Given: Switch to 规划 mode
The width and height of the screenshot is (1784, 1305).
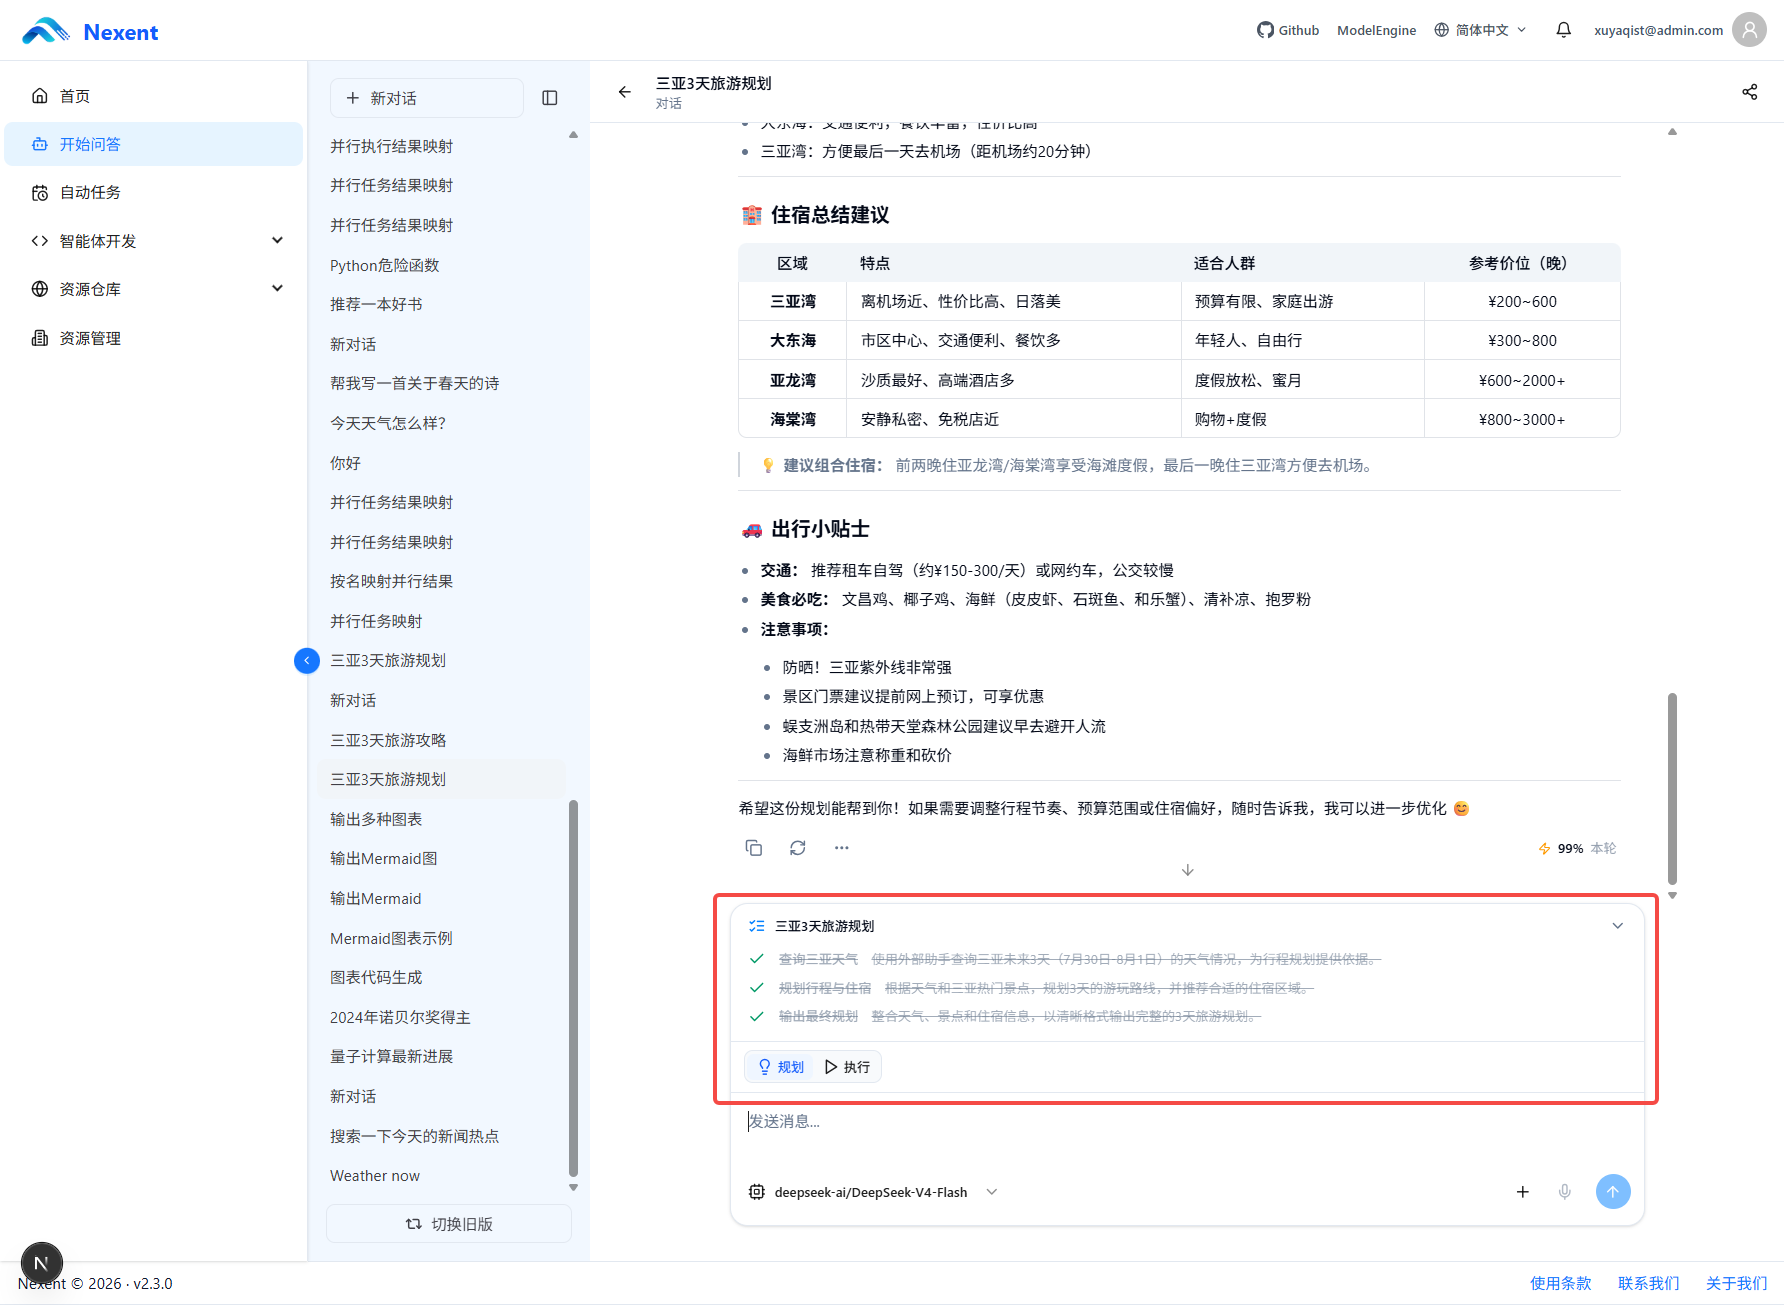Looking at the screenshot, I should 781,1067.
